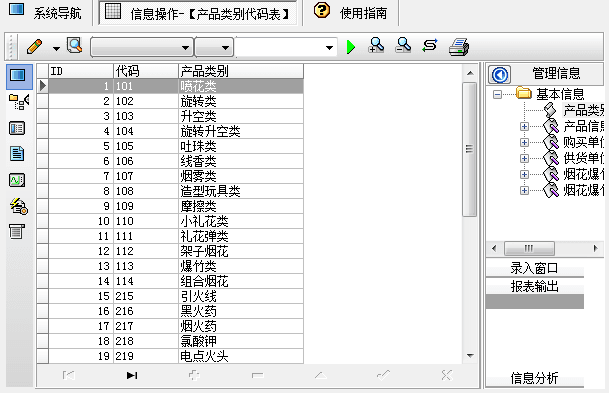Click the row selector of 喷花类

pos(43,86)
